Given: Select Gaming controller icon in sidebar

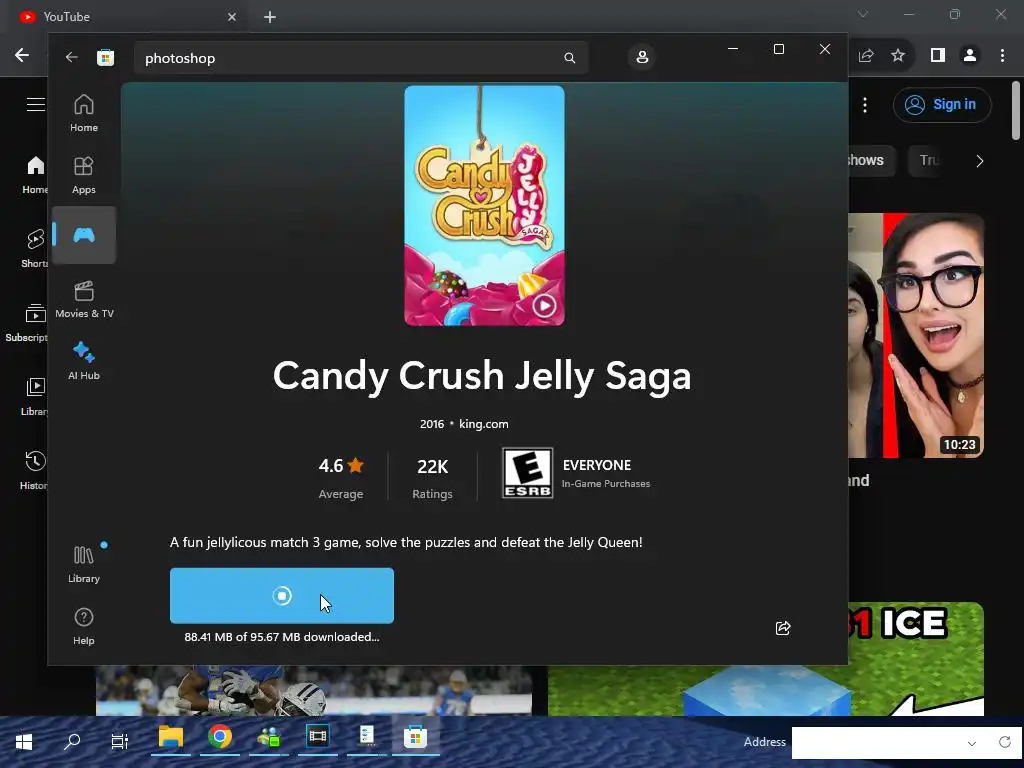Looking at the screenshot, I should point(84,235).
